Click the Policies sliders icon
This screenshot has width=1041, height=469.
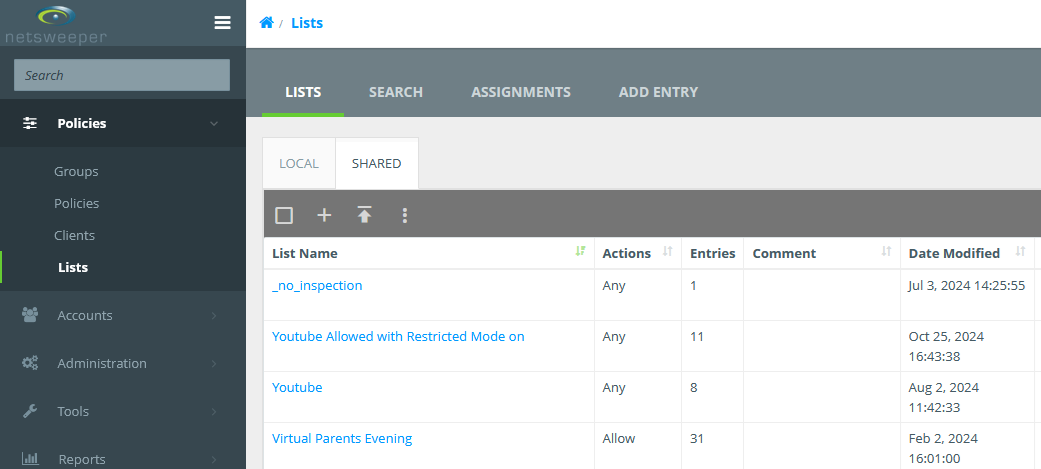[30, 123]
